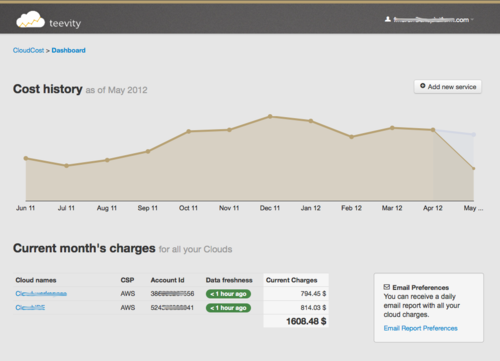Open the first cloud name link
The width and height of the screenshot is (500, 361).
tap(41, 294)
